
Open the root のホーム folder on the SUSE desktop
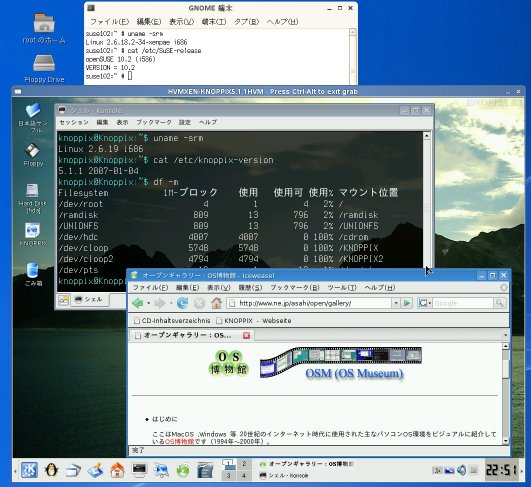44,29
